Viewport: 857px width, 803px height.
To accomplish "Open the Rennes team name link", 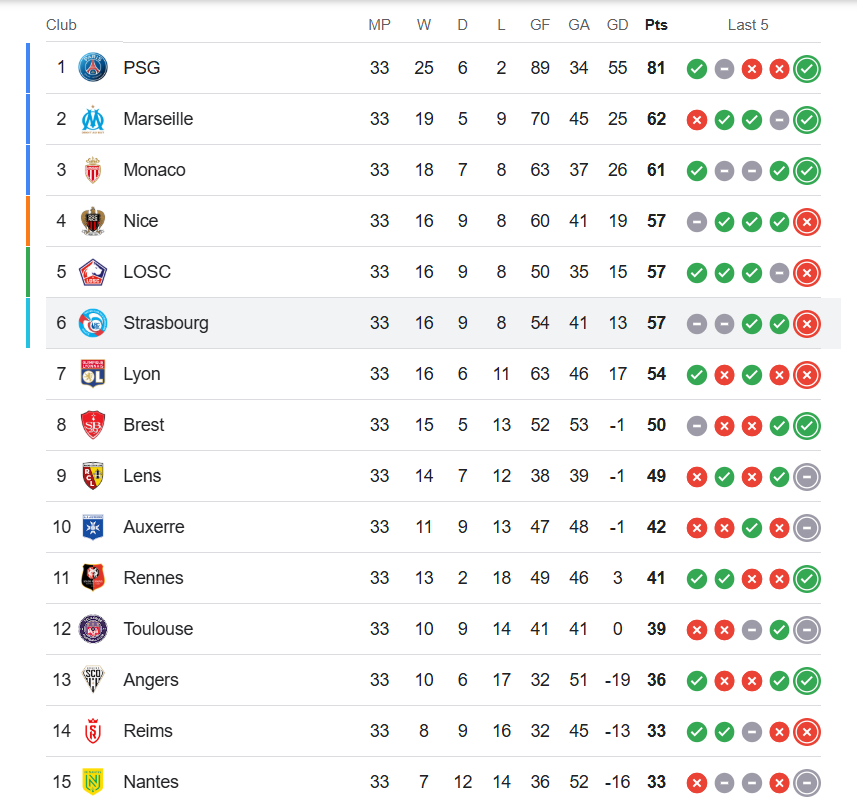I will (153, 578).
